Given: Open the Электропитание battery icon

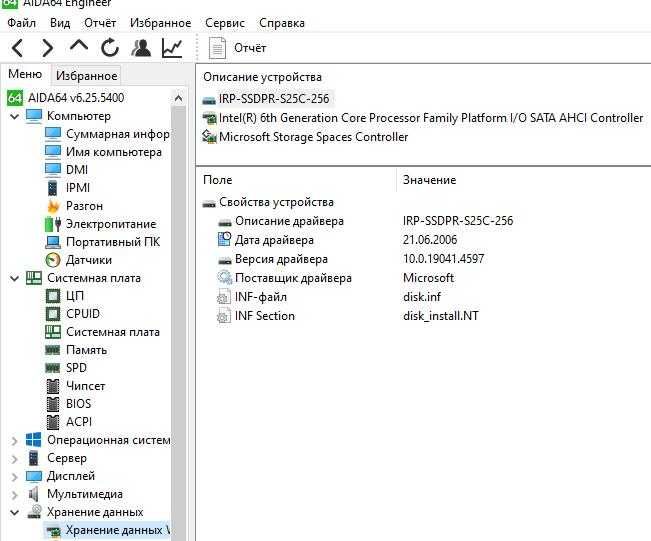Looking at the screenshot, I should (x=53, y=224).
